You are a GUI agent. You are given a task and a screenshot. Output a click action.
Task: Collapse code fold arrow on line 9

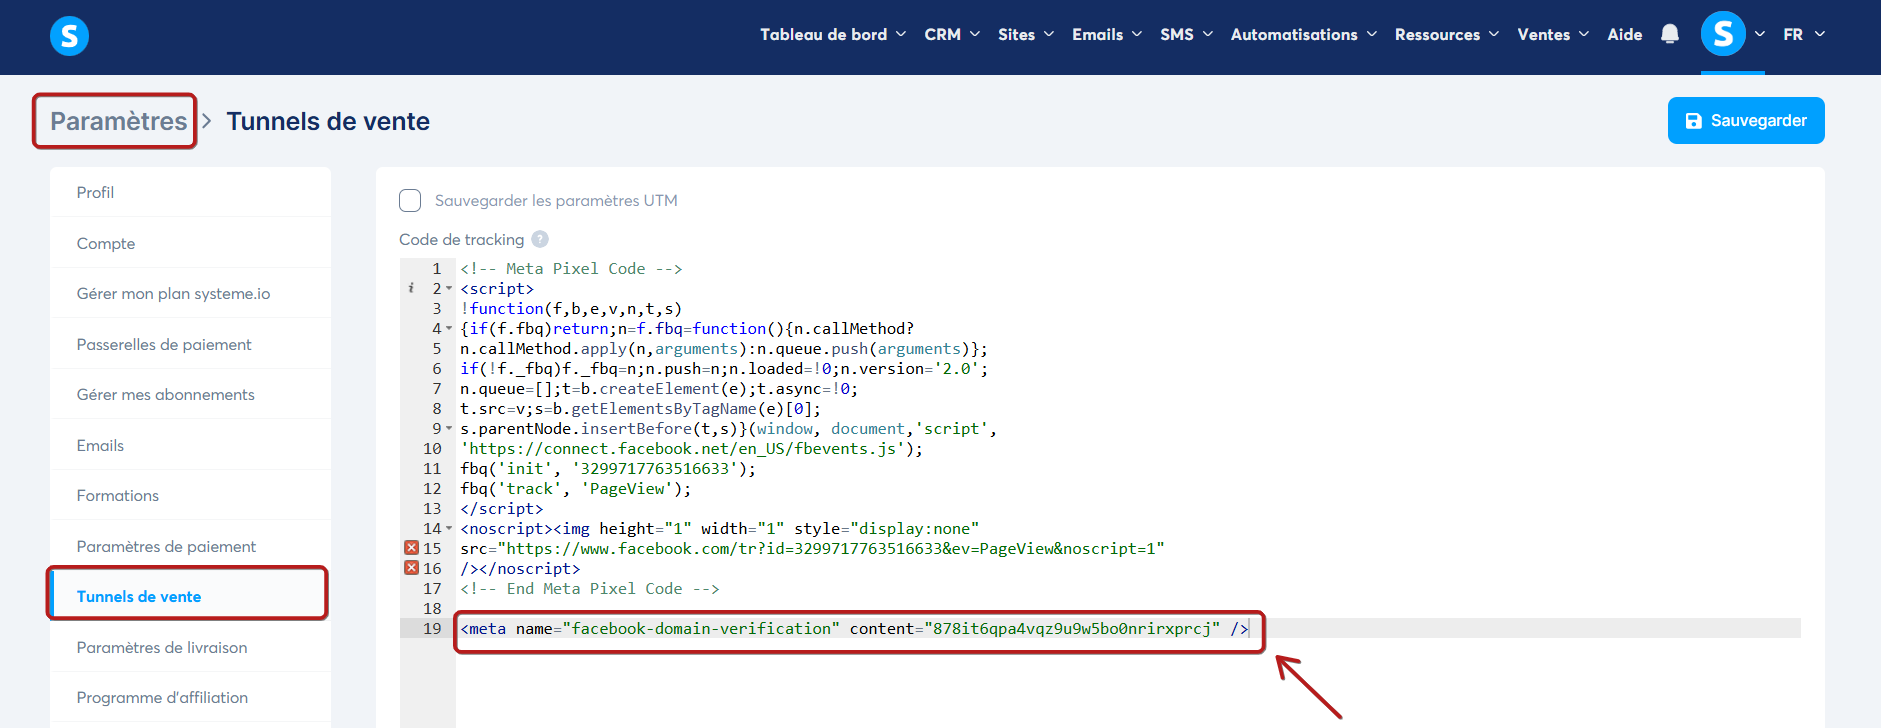point(449,428)
